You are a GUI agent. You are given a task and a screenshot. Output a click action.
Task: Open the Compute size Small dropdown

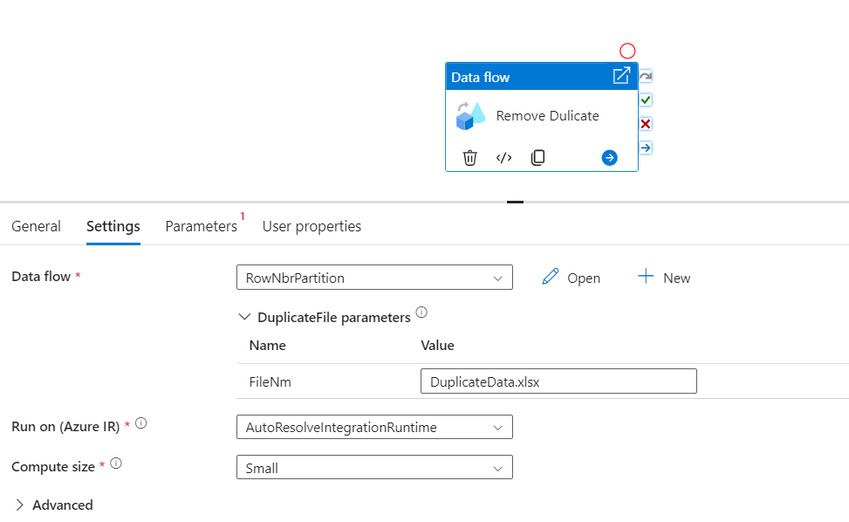point(374,467)
